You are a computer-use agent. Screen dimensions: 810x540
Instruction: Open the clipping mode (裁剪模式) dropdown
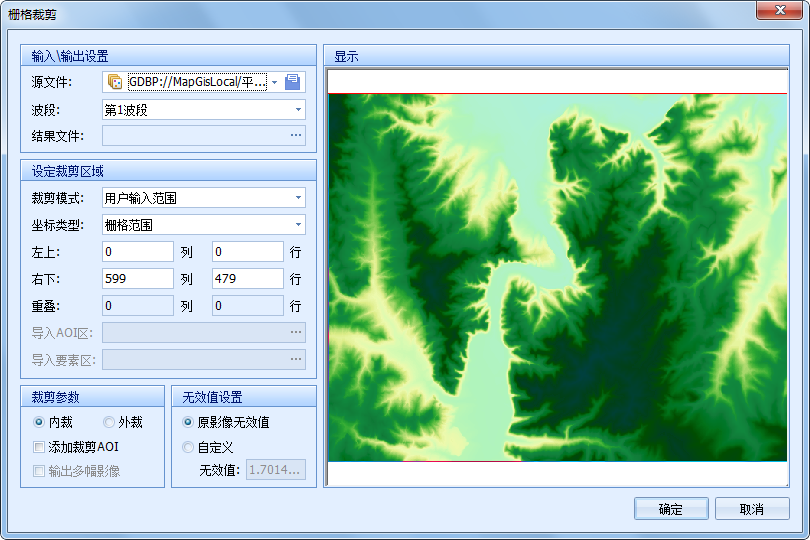pyautogui.click(x=298, y=198)
